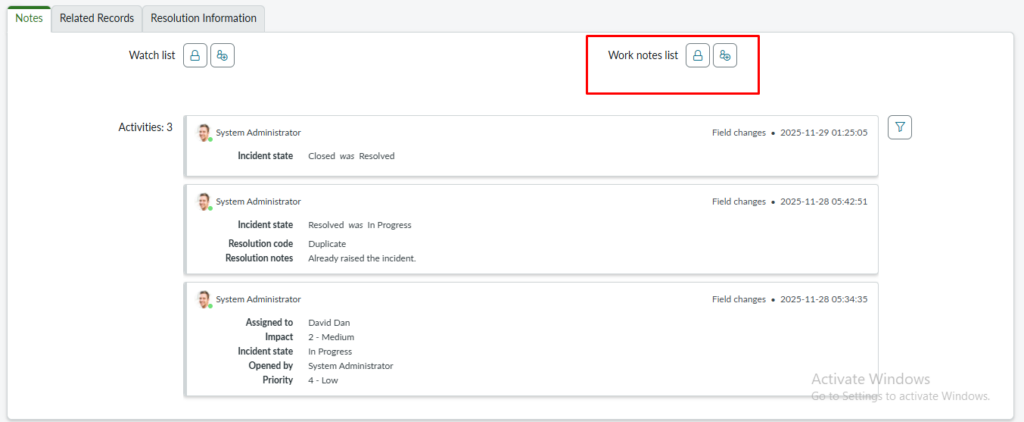
Task: Click the Activate Windows watermark text
Action: (x=870, y=379)
